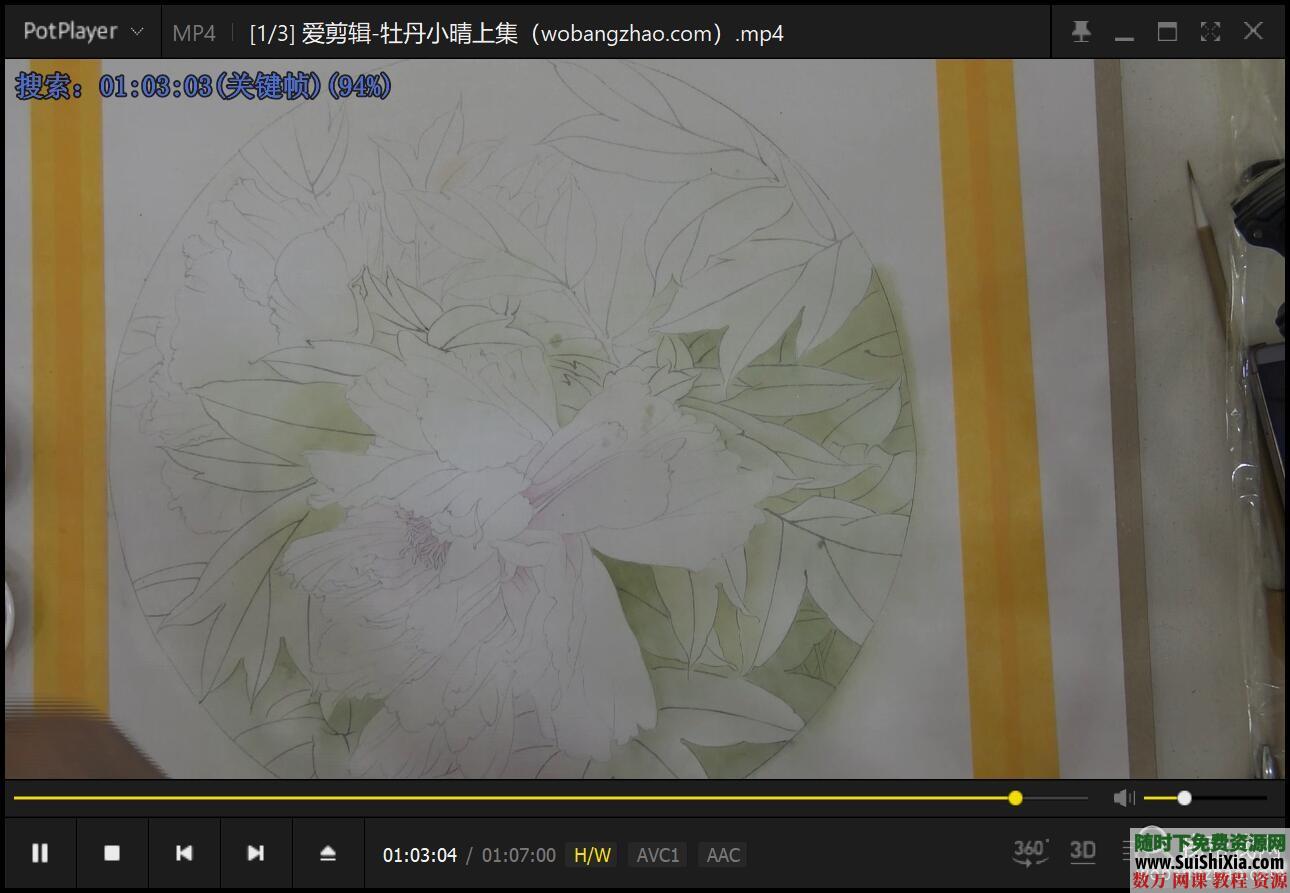Toggle the always-on-top pin
The width and height of the screenshot is (1290, 893).
pos(1081,31)
